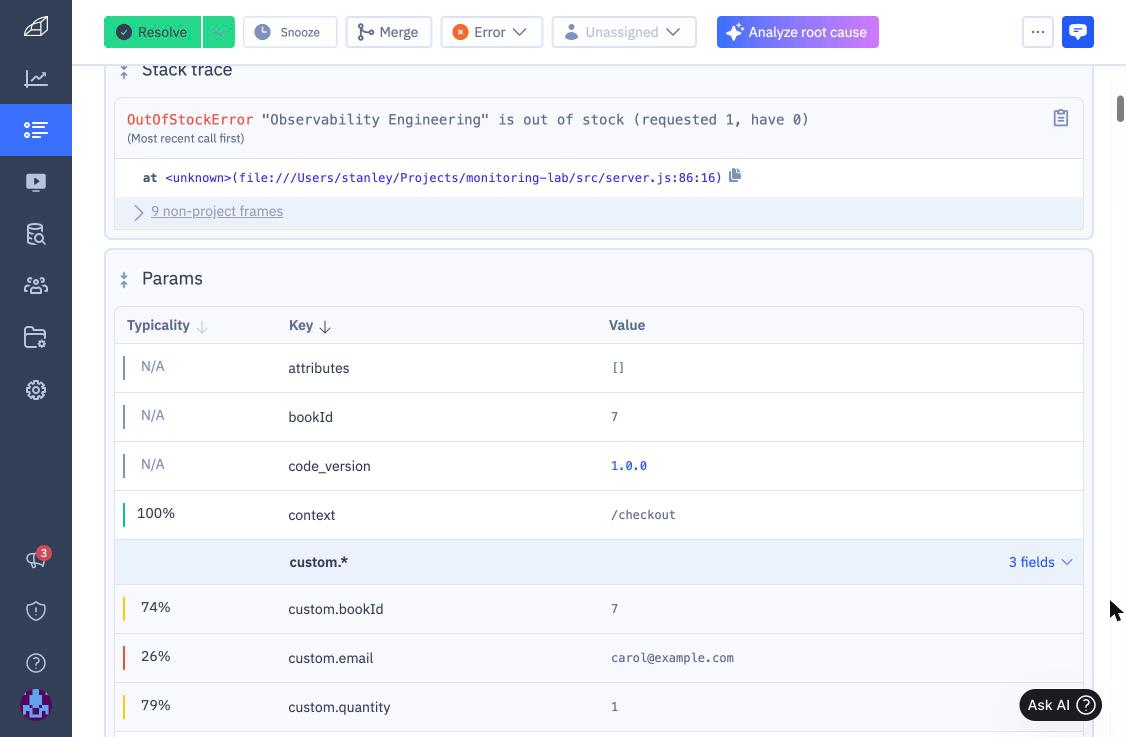Collapse the custom.* 3 fields group

(x=1040, y=562)
